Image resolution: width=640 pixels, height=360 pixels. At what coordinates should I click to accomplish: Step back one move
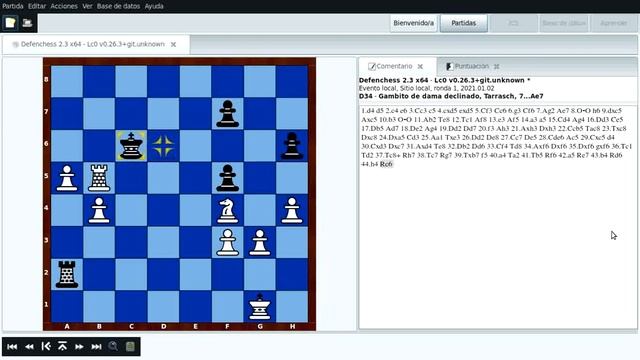coord(29,347)
